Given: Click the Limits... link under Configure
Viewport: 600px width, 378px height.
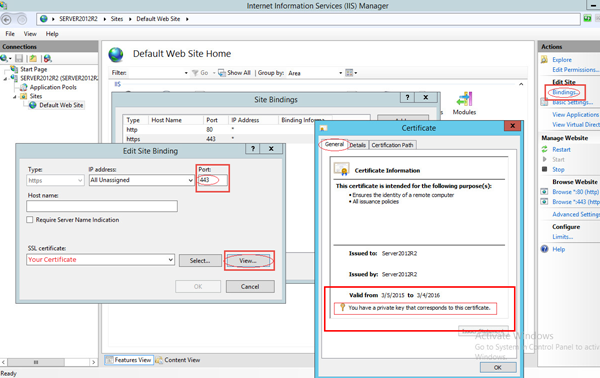Looking at the screenshot, I should coord(562,236).
